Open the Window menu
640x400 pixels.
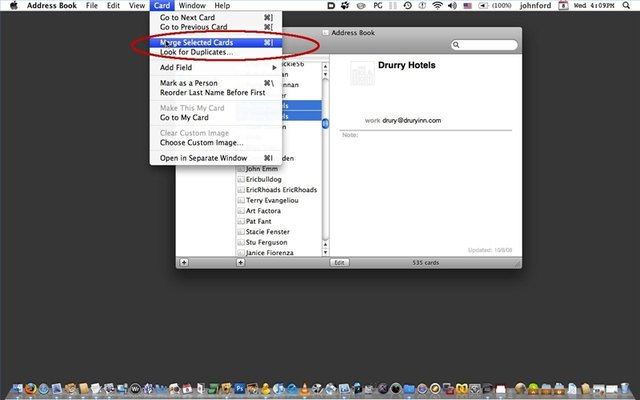point(192,5)
